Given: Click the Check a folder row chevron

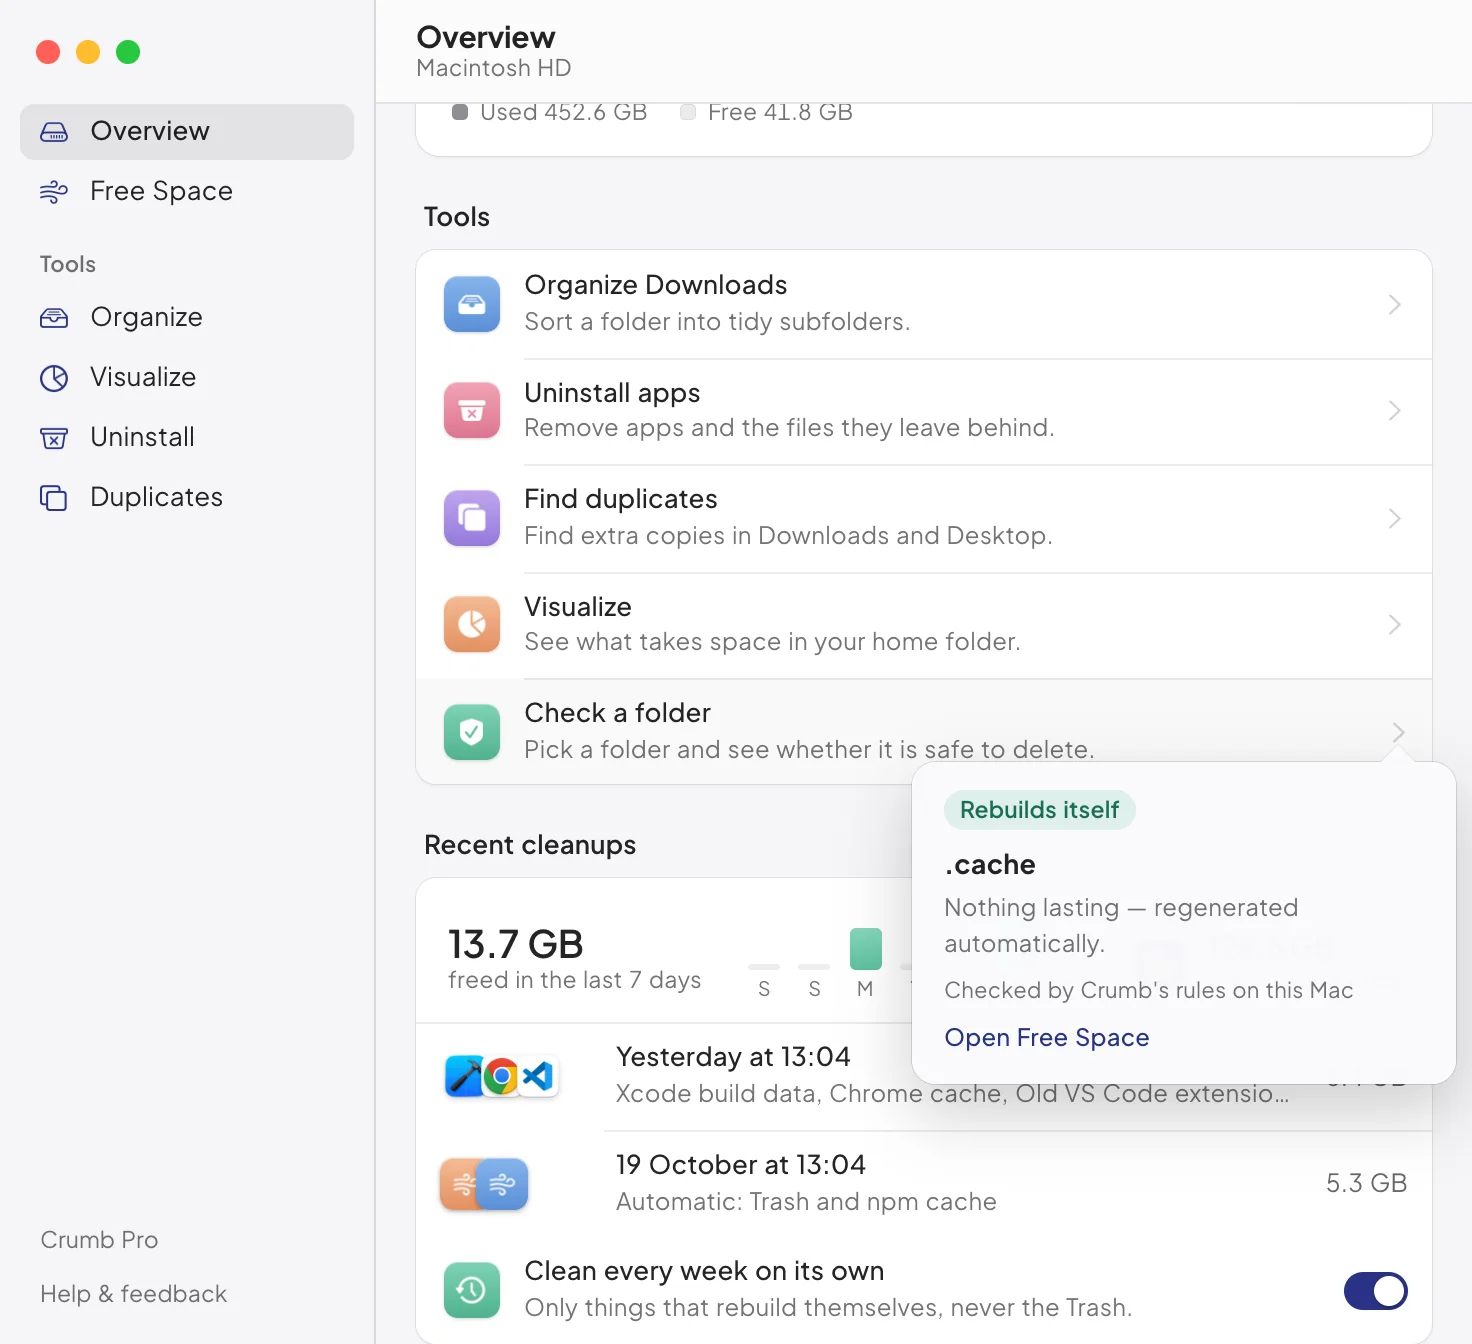Looking at the screenshot, I should click(1398, 732).
